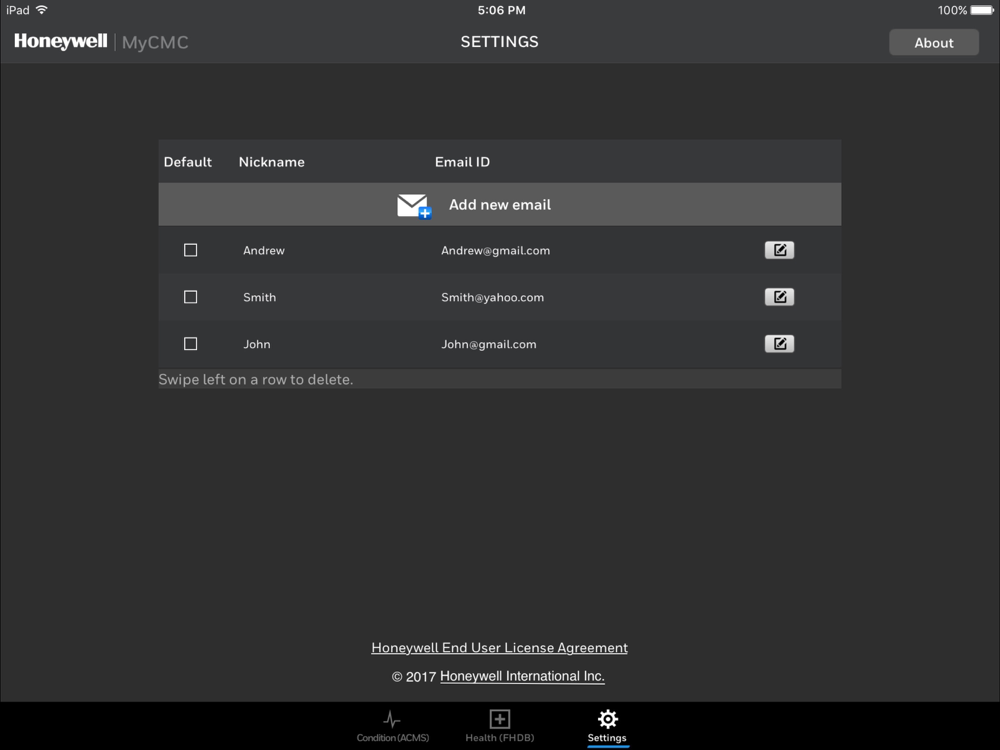
Task: Click the add email envelope icon
Action: click(x=414, y=206)
